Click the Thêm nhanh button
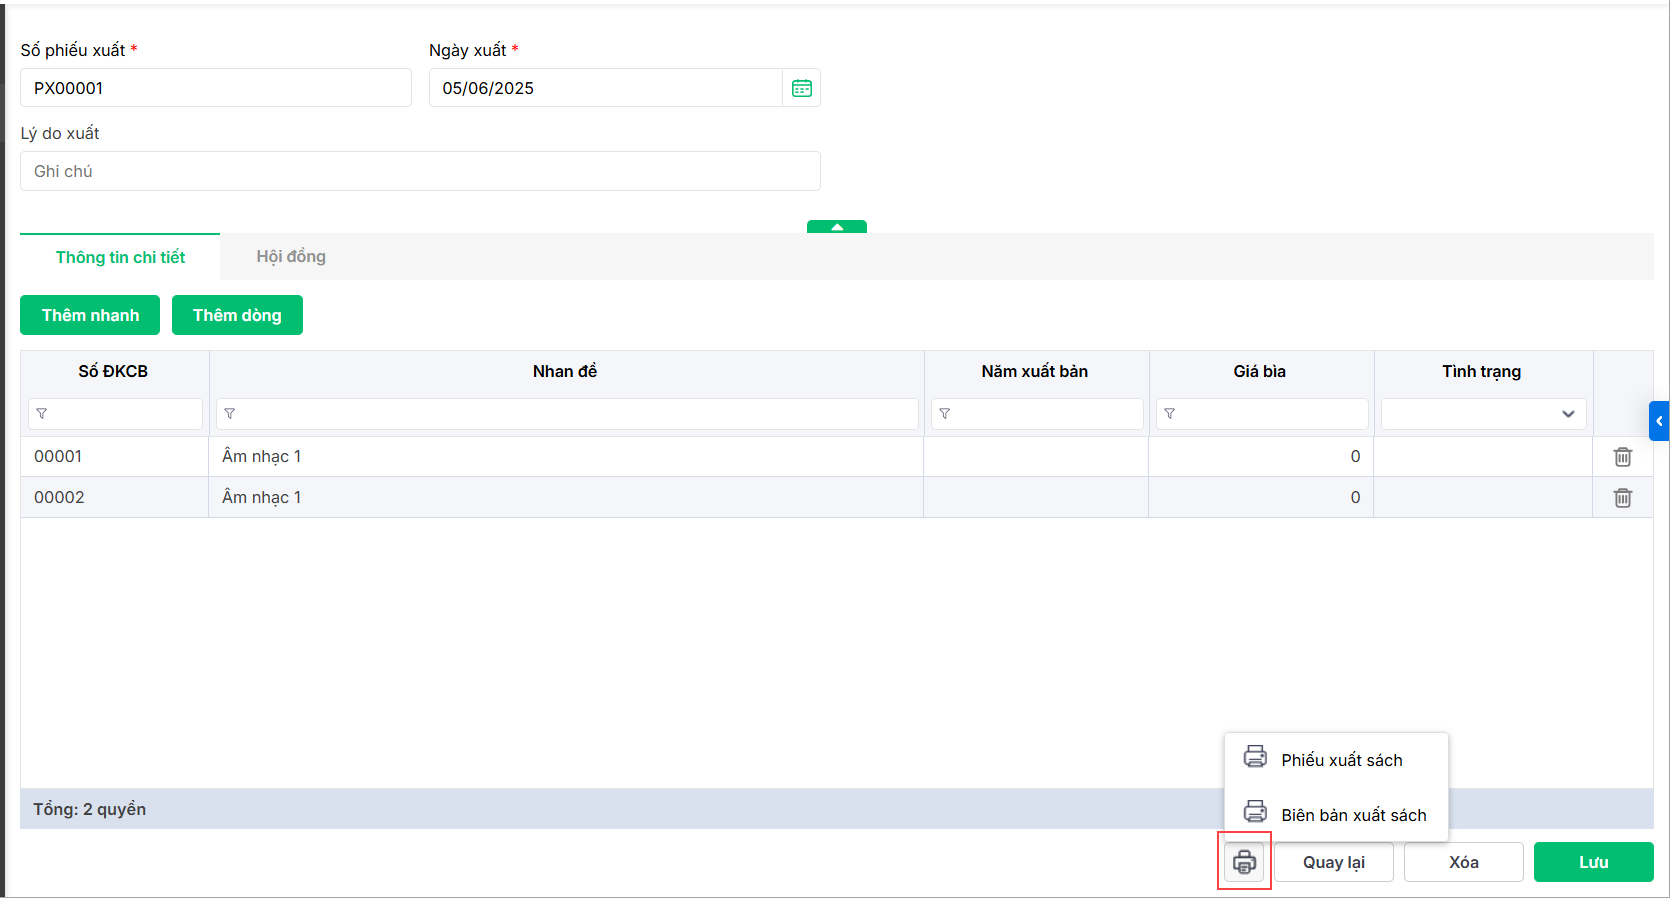1670x898 pixels. tap(90, 315)
